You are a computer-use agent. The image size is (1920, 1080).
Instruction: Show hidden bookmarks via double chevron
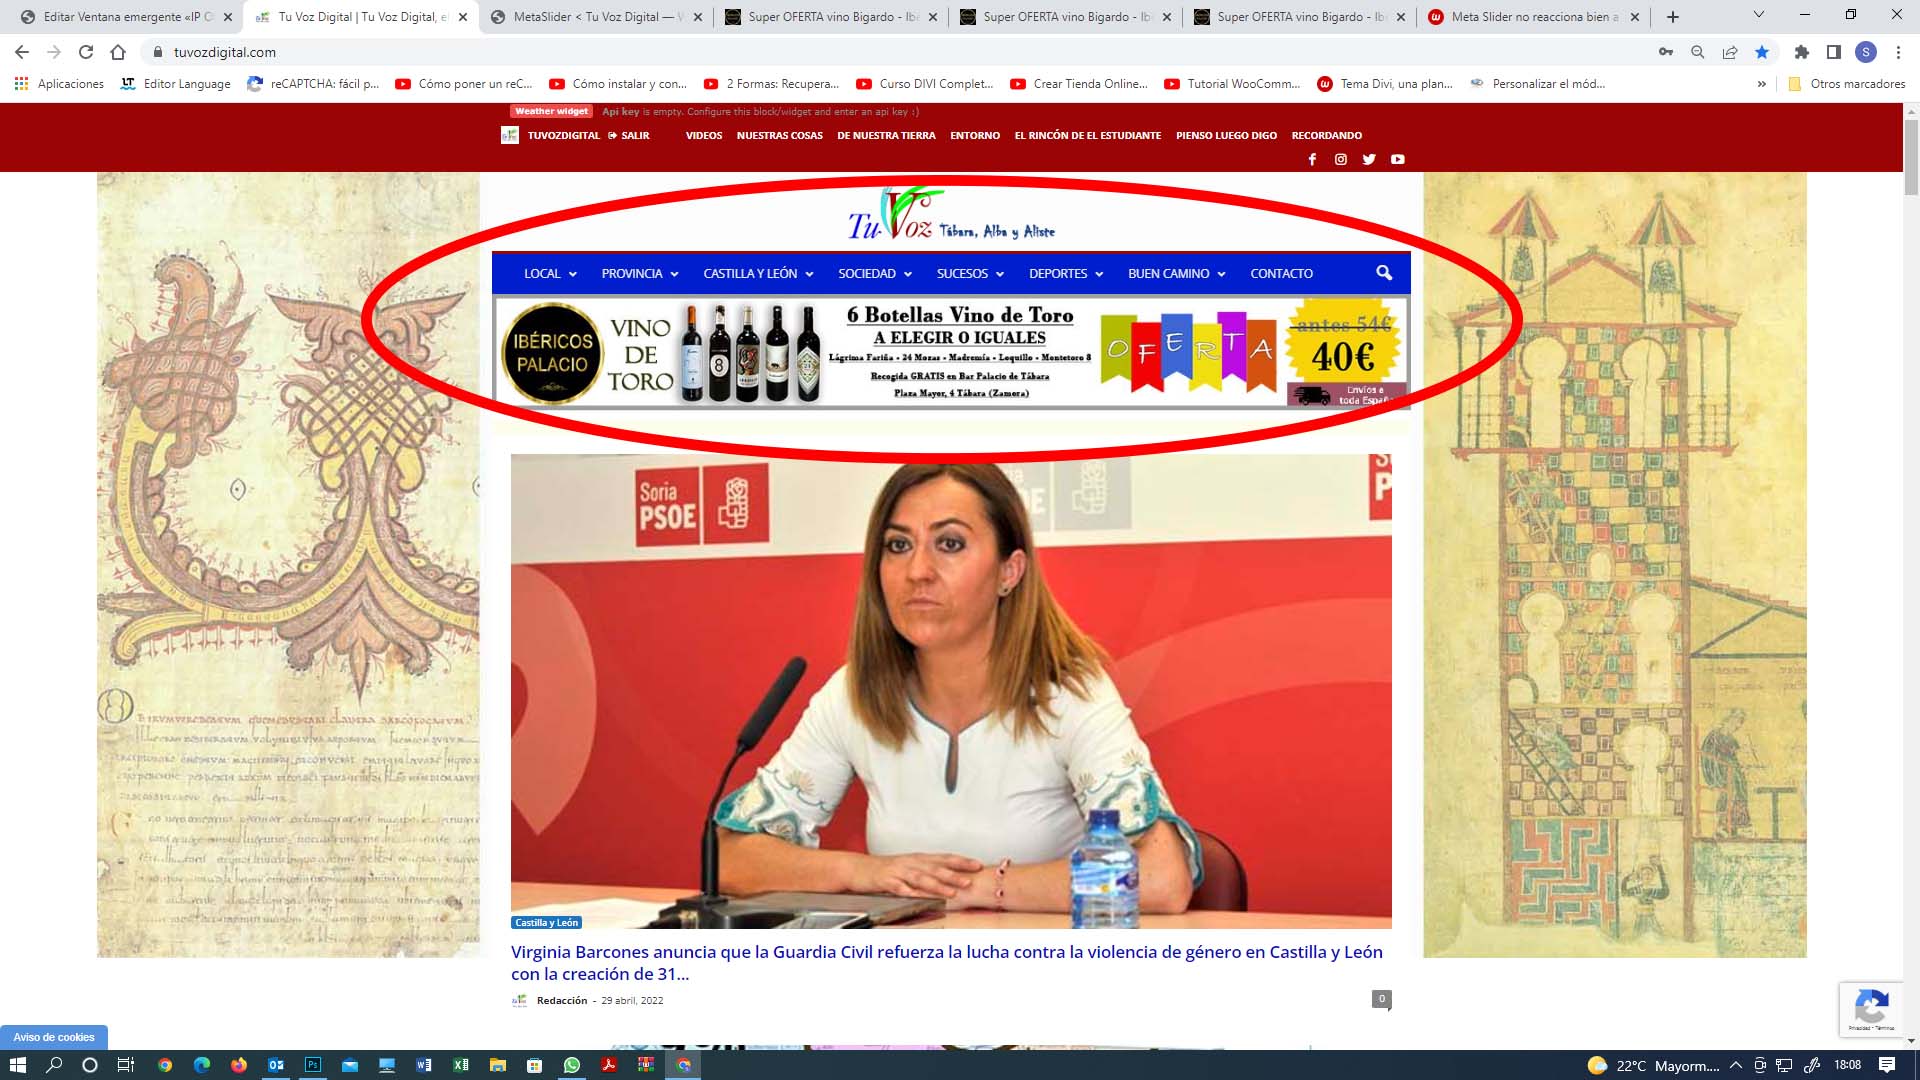coord(1761,84)
